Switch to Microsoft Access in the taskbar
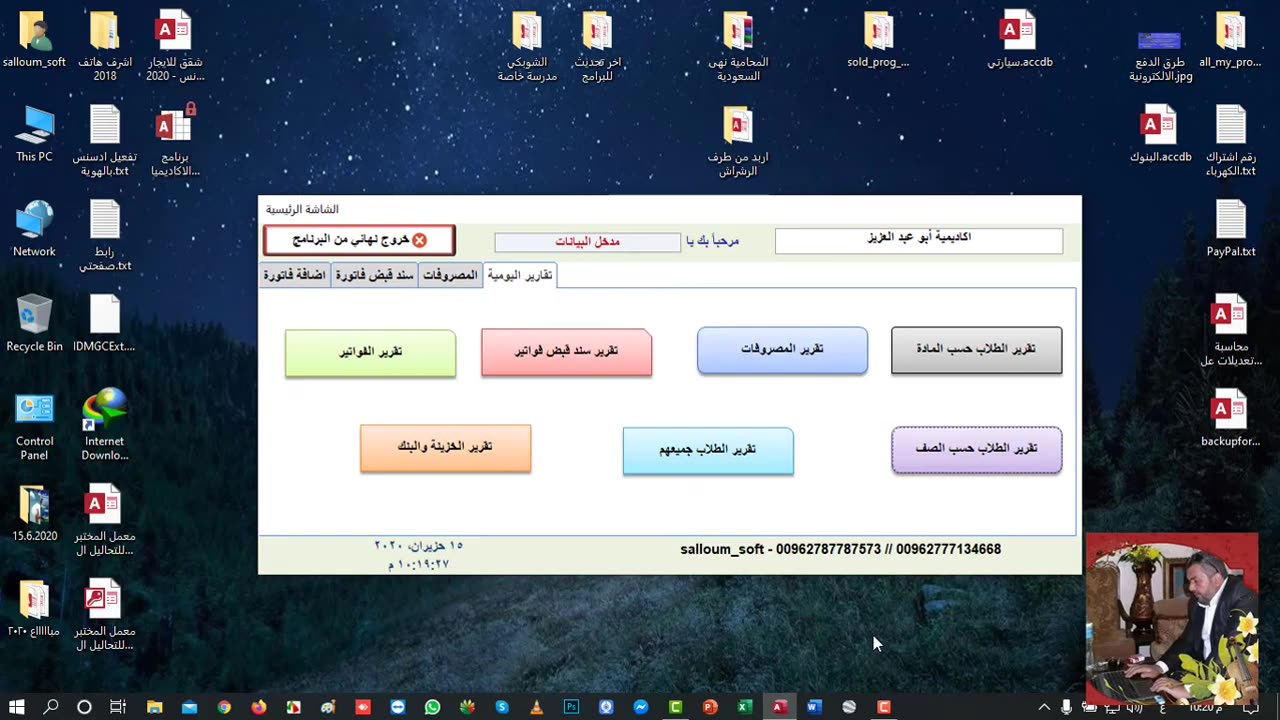 [779, 707]
